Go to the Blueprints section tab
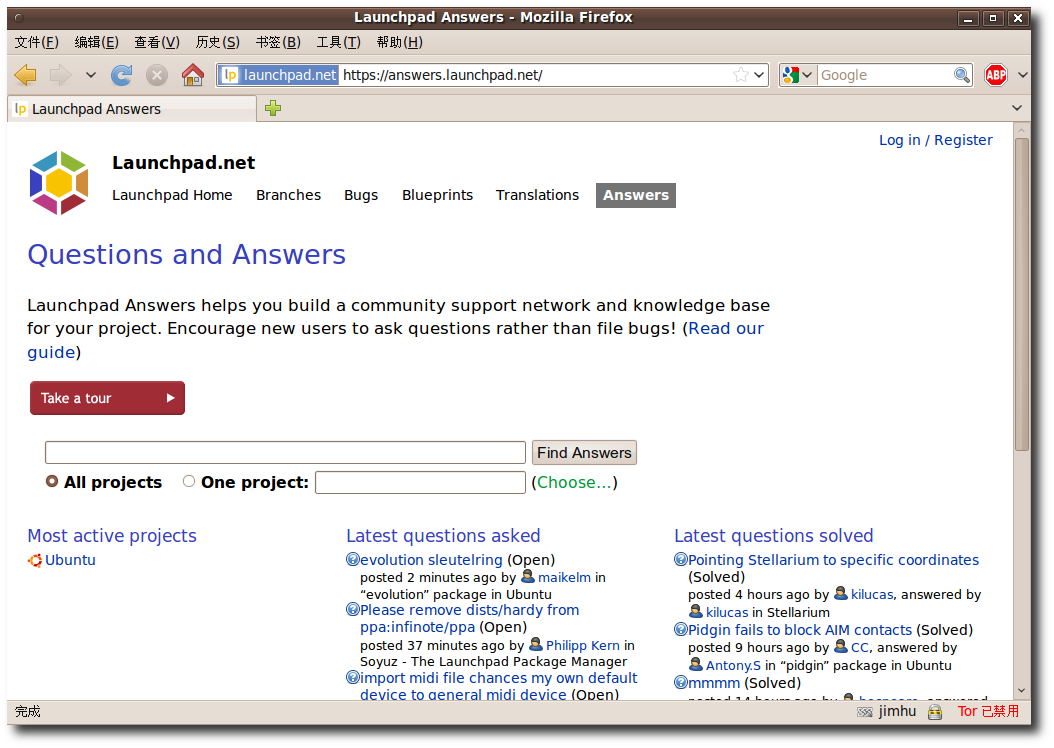The width and height of the screenshot is (1054, 748). pos(438,195)
